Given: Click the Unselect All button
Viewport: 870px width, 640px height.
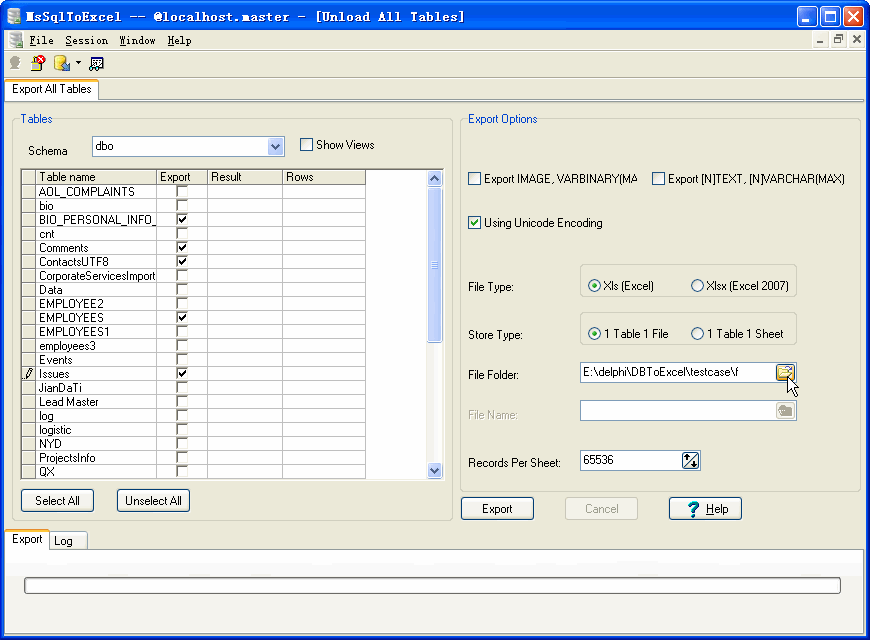Looking at the screenshot, I should pyautogui.click(x=153, y=501).
